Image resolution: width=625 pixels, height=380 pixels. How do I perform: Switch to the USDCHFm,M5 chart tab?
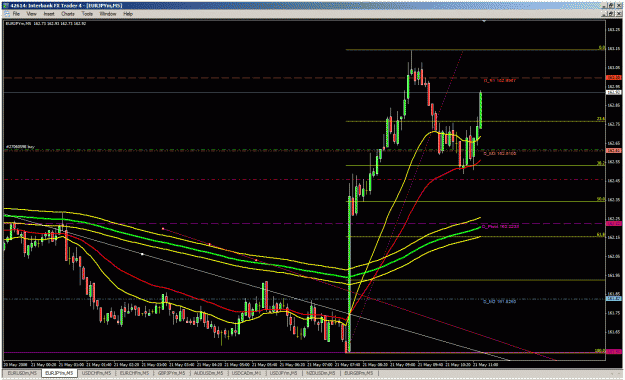click(96, 373)
